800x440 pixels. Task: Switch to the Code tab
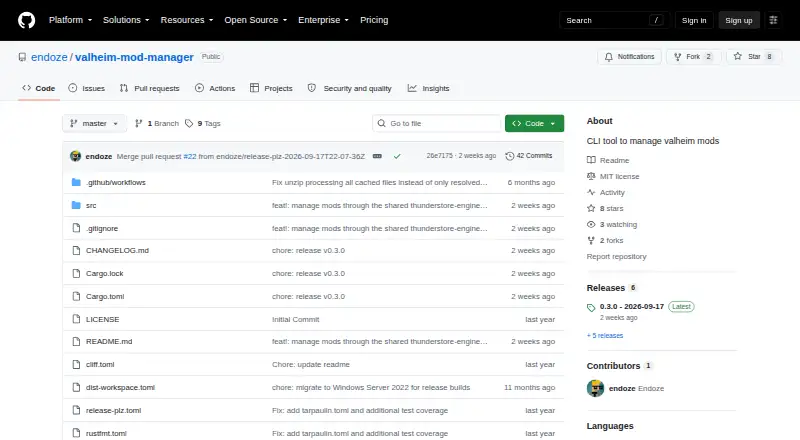pos(39,88)
